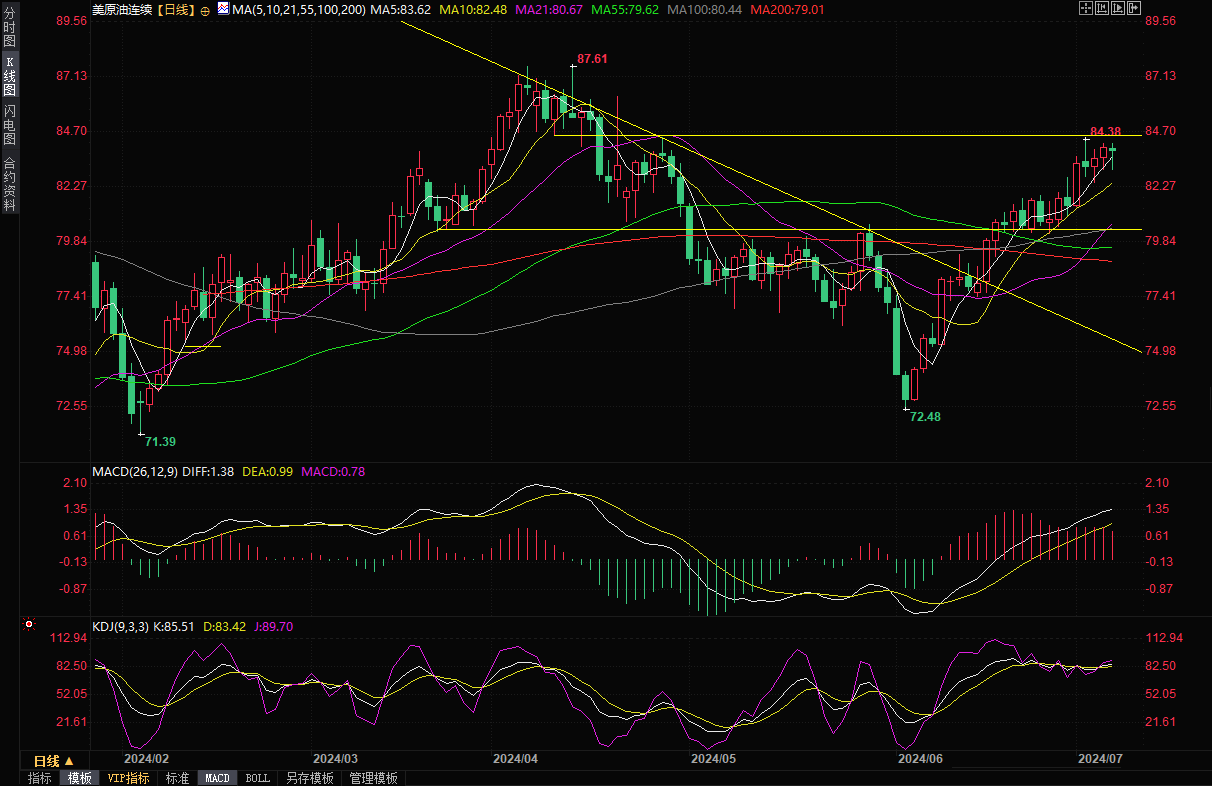Expand the 日线 period selector

(54, 761)
